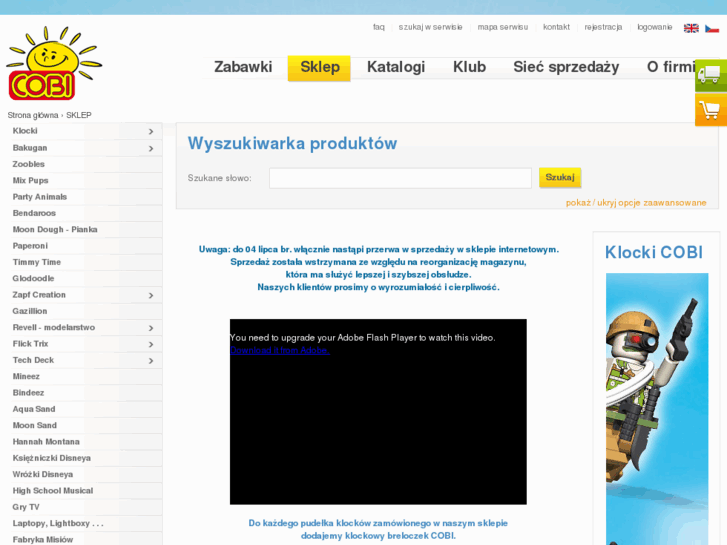The image size is (727, 545).
Task: Open szukaj w serwisie link
Action: pyautogui.click(x=430, y=27)
